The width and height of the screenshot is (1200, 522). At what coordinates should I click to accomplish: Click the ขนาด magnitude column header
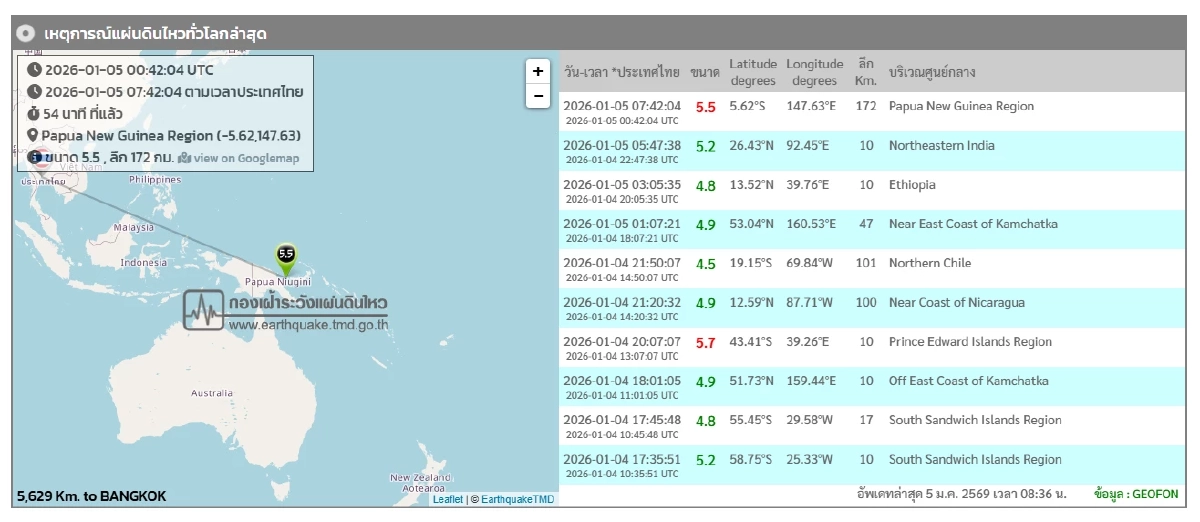(704, 72)
